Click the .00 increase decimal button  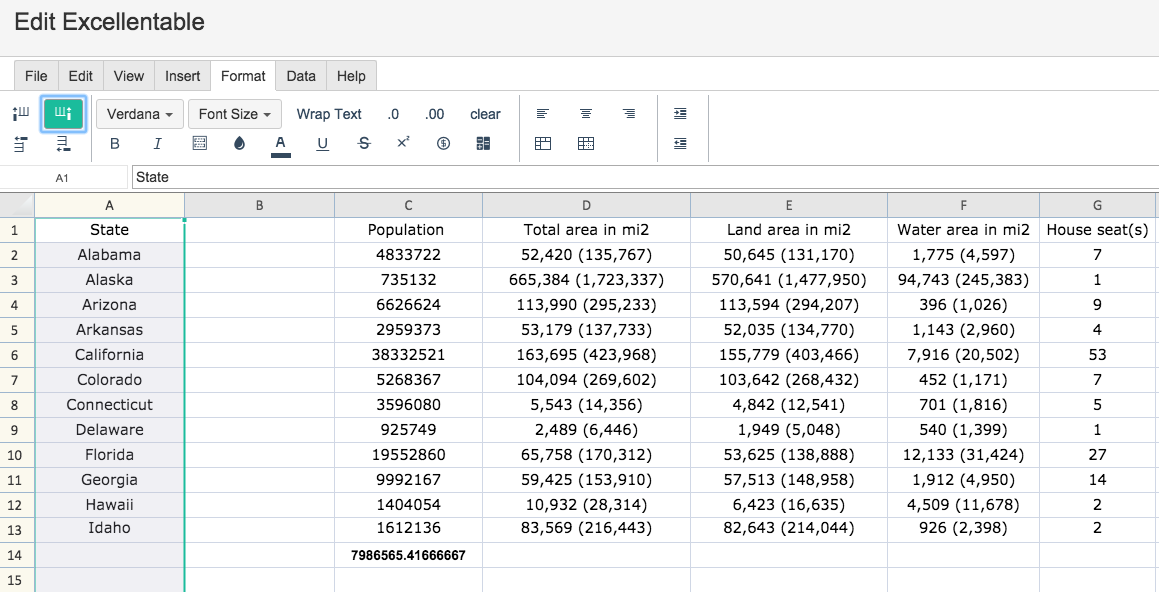[435, 114]
